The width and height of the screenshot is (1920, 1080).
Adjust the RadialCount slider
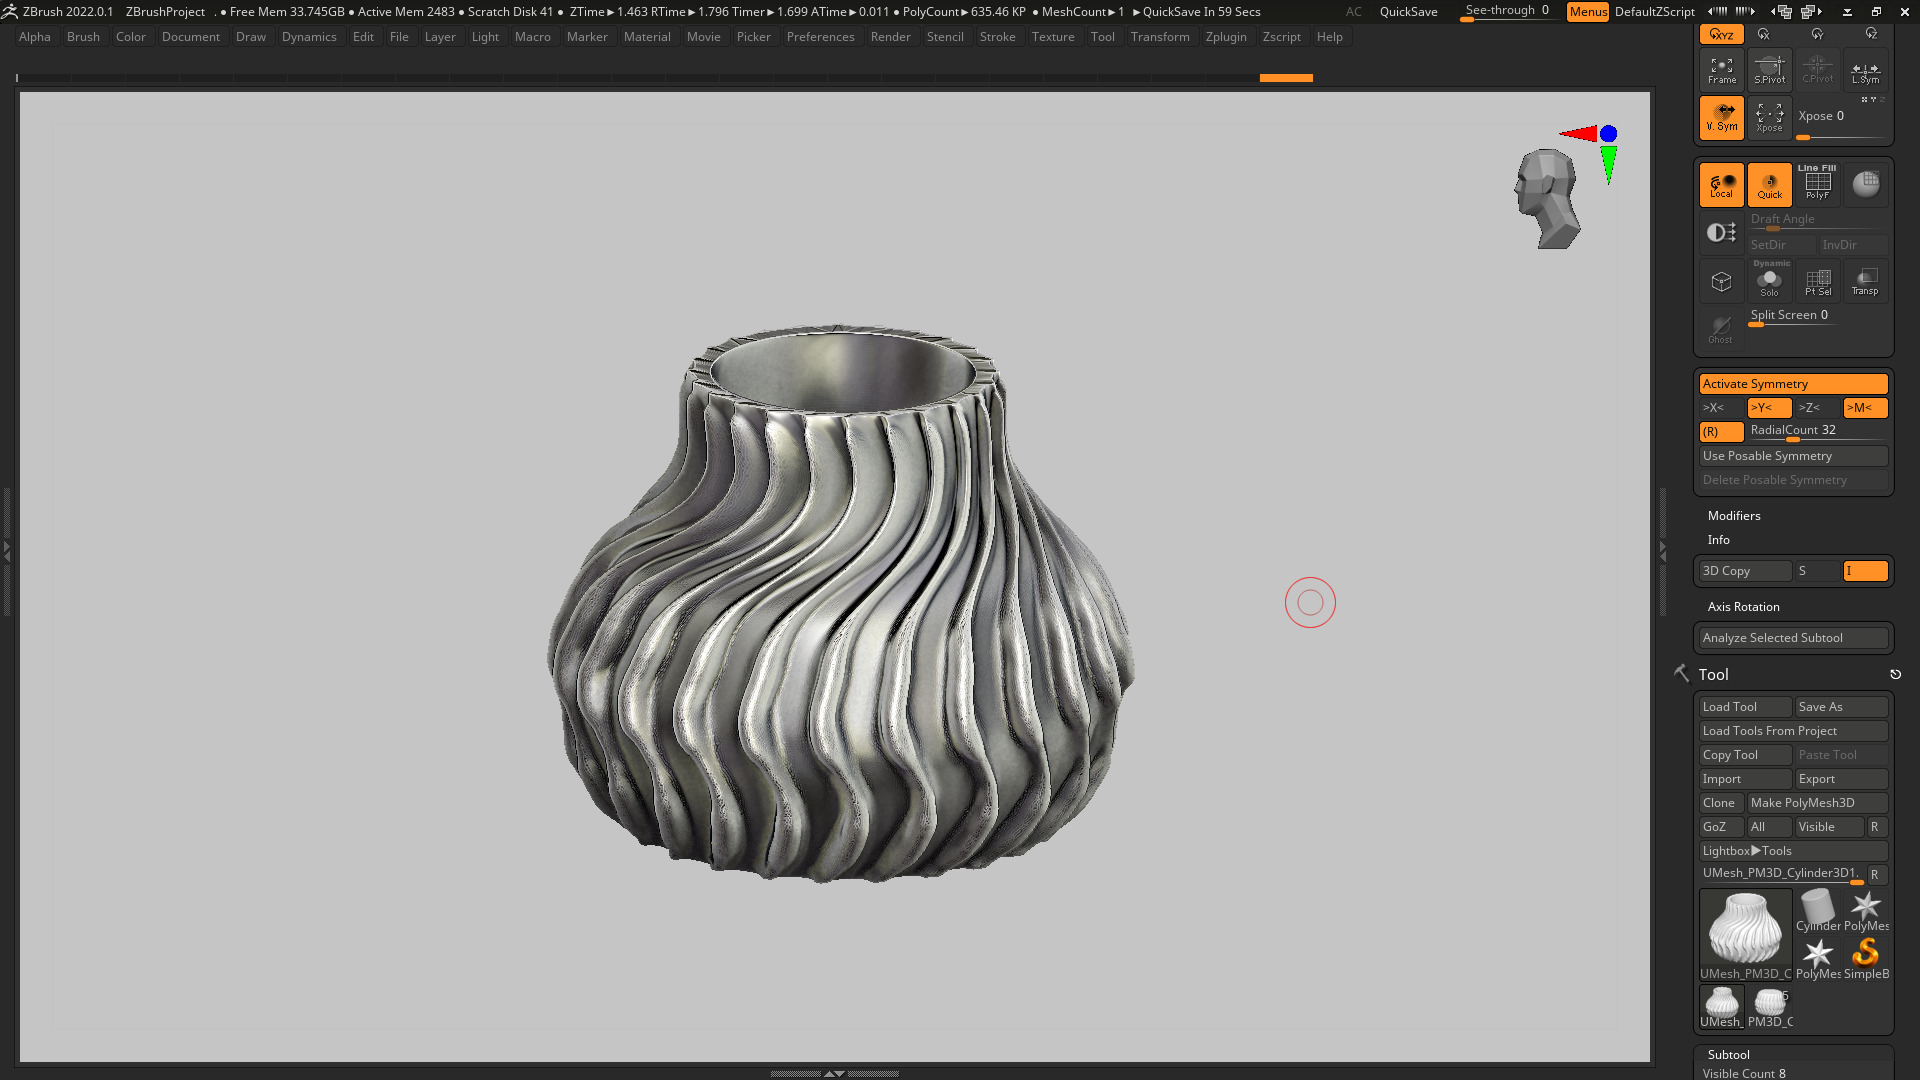click(x=1817, y=432)
